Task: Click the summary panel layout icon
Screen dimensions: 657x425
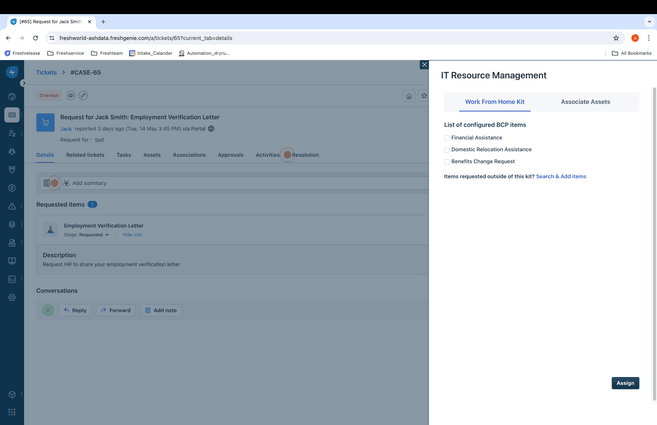Action: click(x=47, y=183)
